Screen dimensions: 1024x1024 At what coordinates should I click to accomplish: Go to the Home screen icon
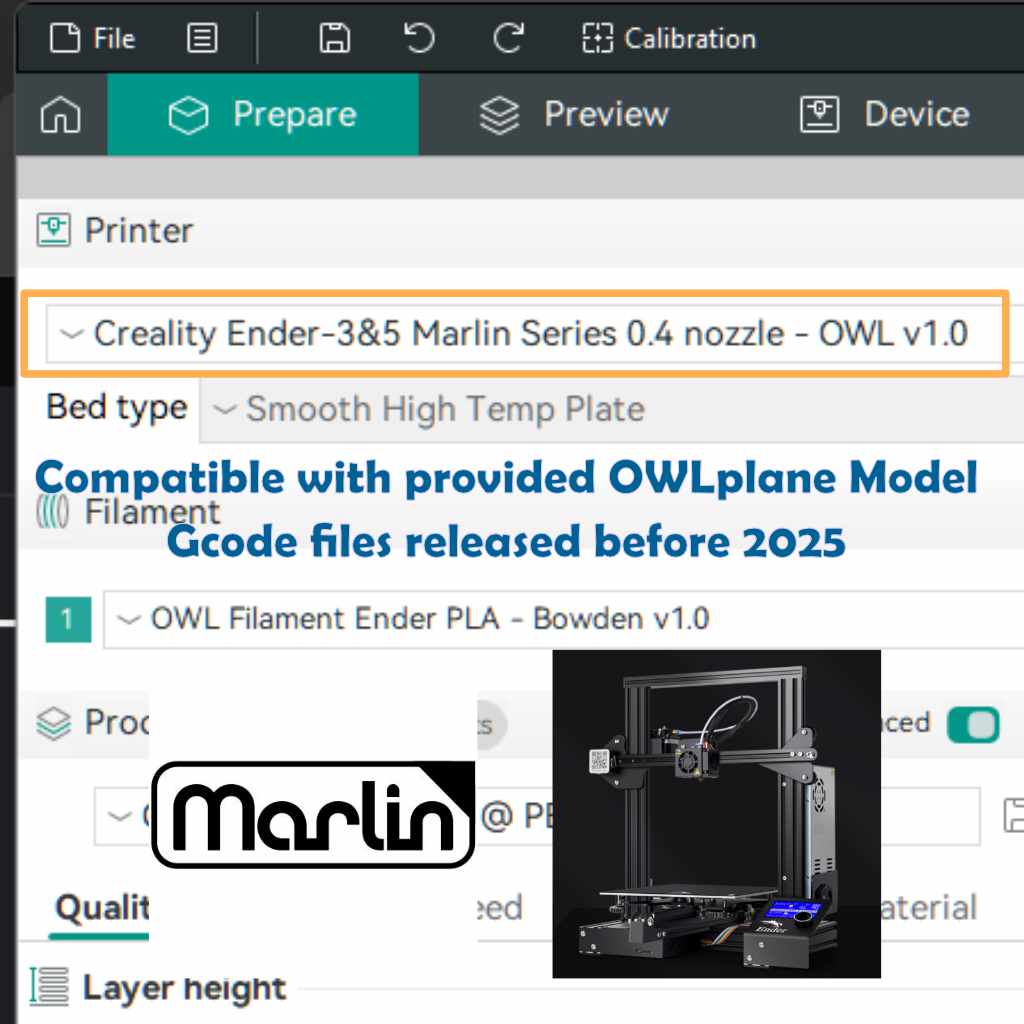[x=60, y=116]
